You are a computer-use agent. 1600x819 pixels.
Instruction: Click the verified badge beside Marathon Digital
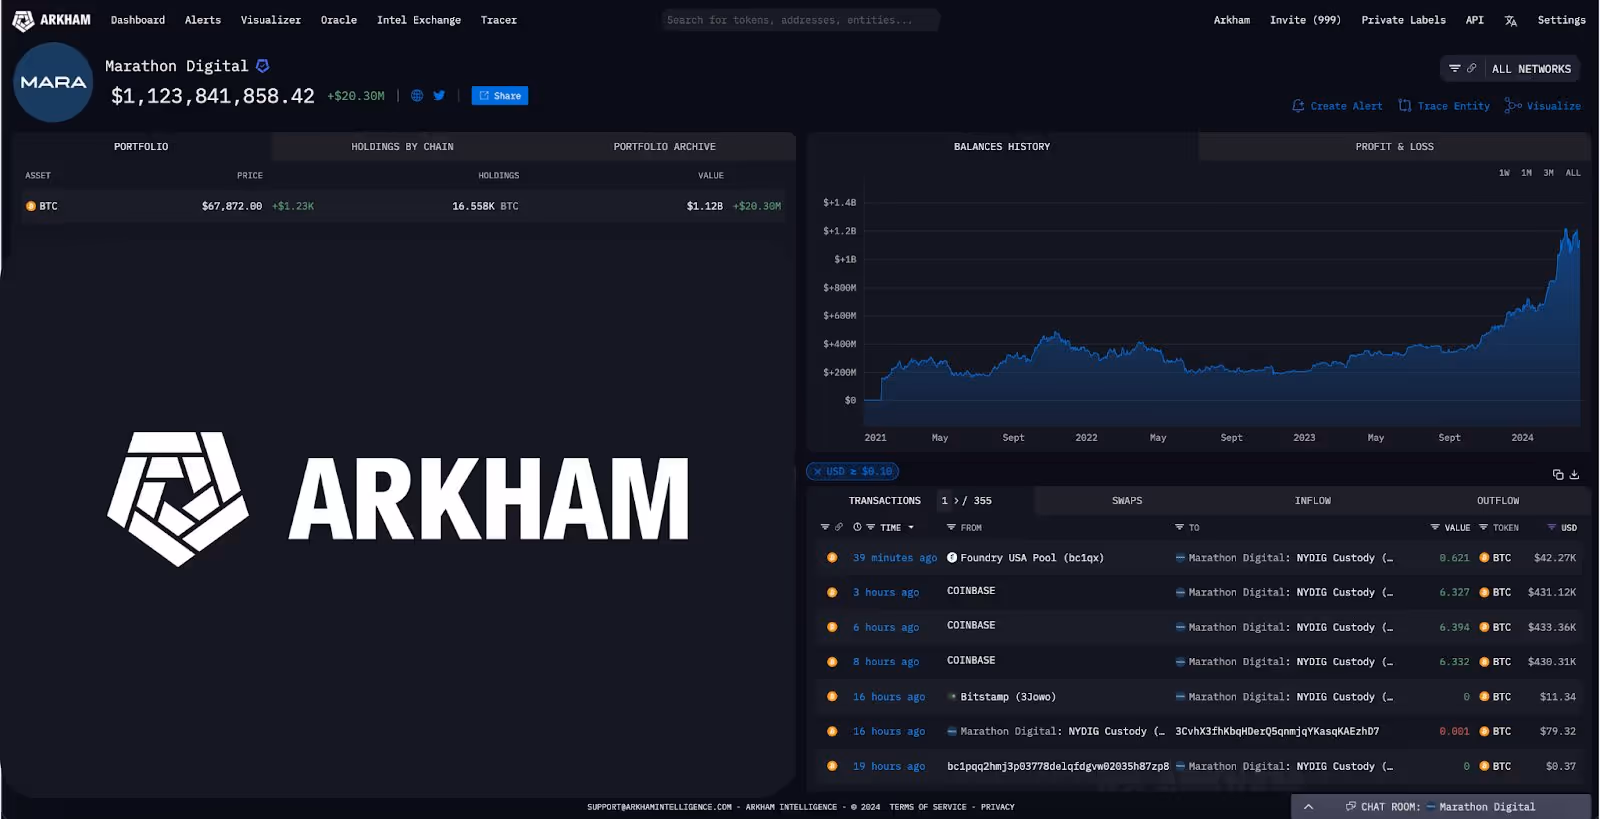point(263,66)
